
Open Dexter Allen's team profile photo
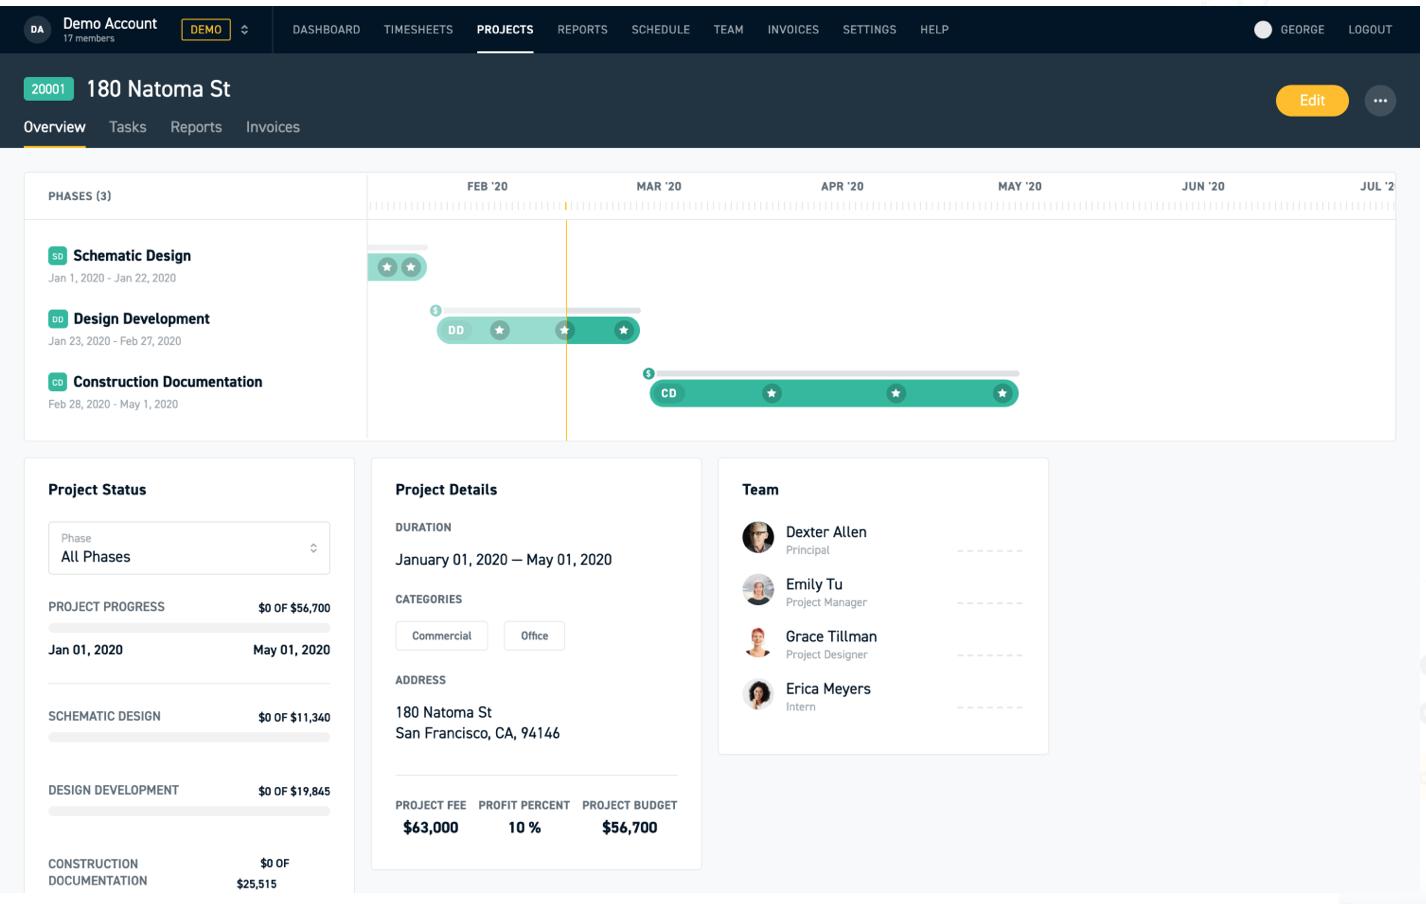[x=758, y=537]
